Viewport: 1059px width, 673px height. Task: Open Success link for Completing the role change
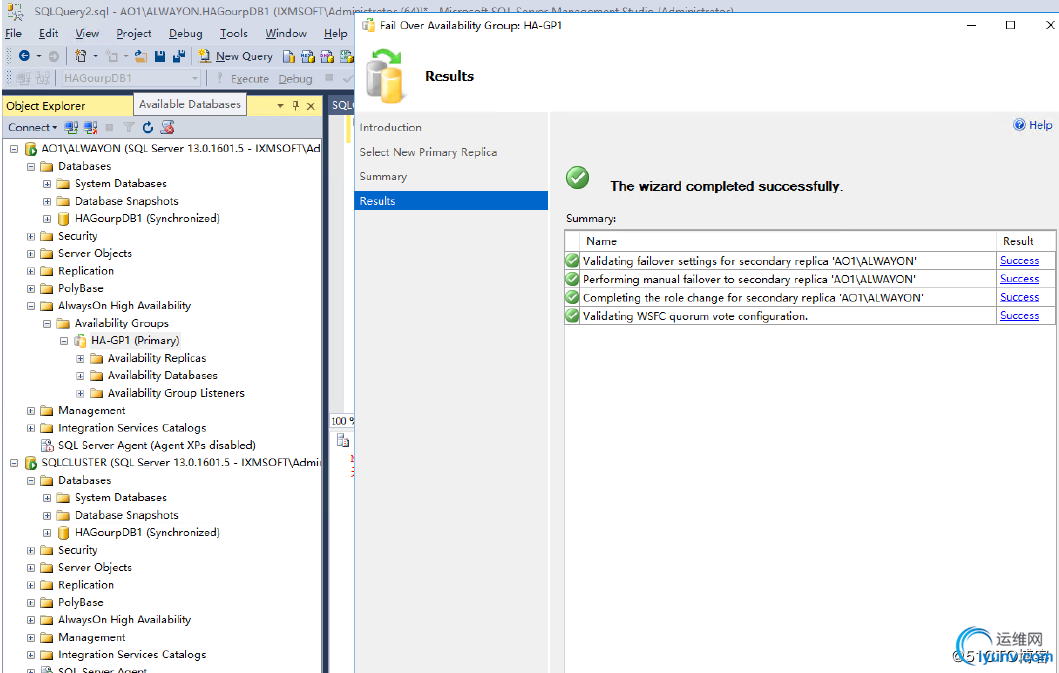[1019, 297]
